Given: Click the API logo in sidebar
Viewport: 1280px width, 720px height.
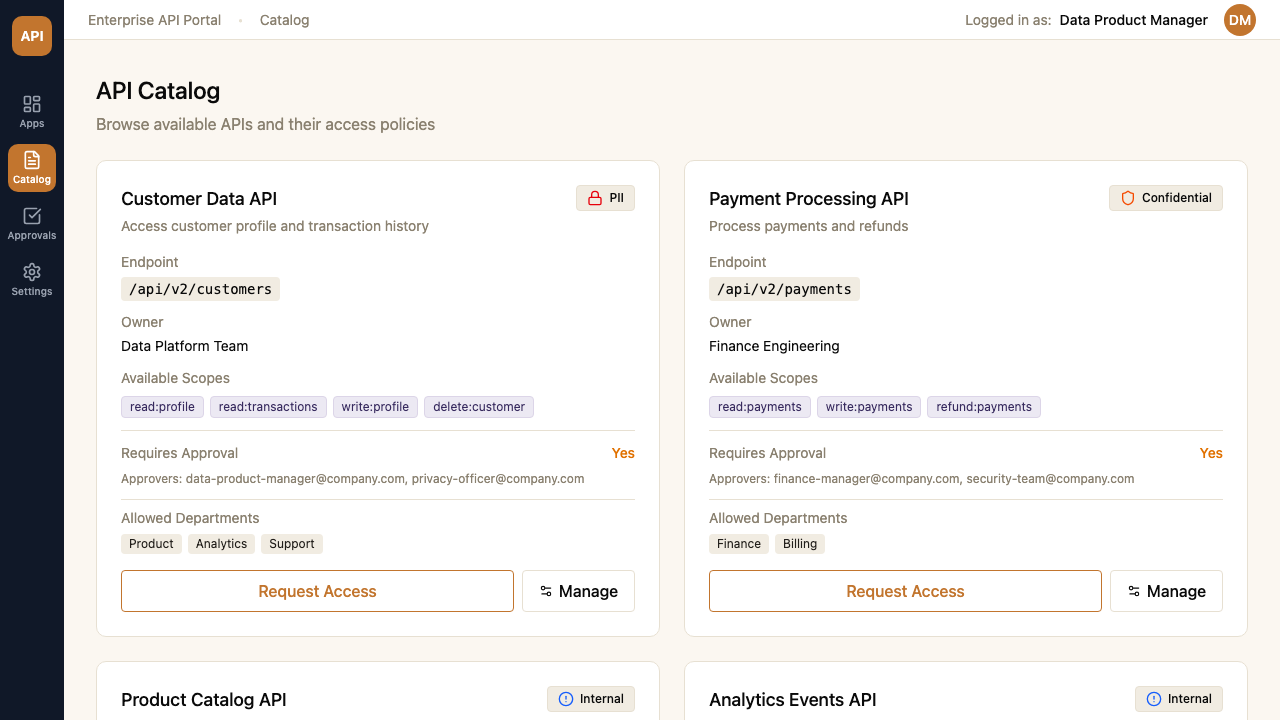Looking at the screenshot, I should click(x=32, y=36).
